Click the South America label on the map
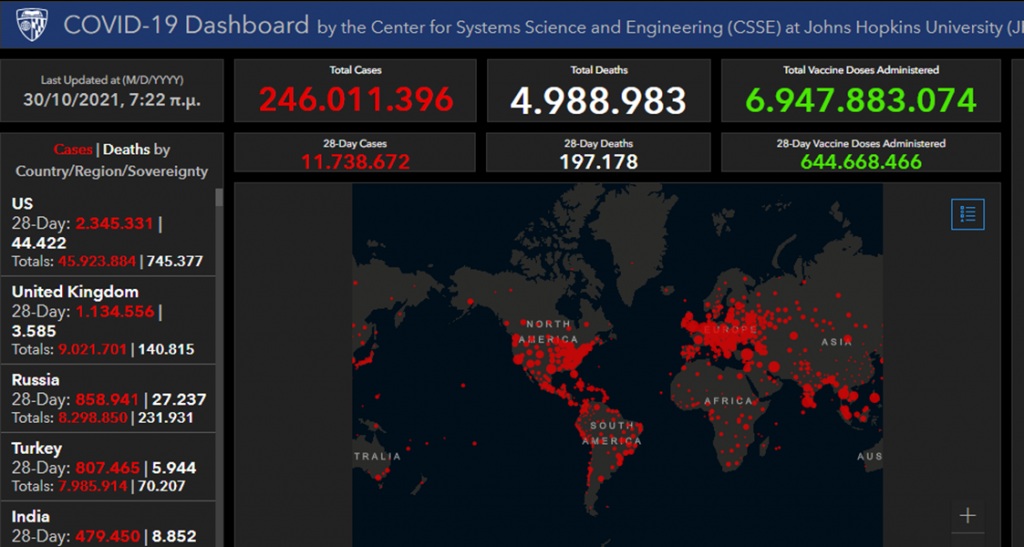The height and width of the screenshot is (547, 1024). [612, 433]
